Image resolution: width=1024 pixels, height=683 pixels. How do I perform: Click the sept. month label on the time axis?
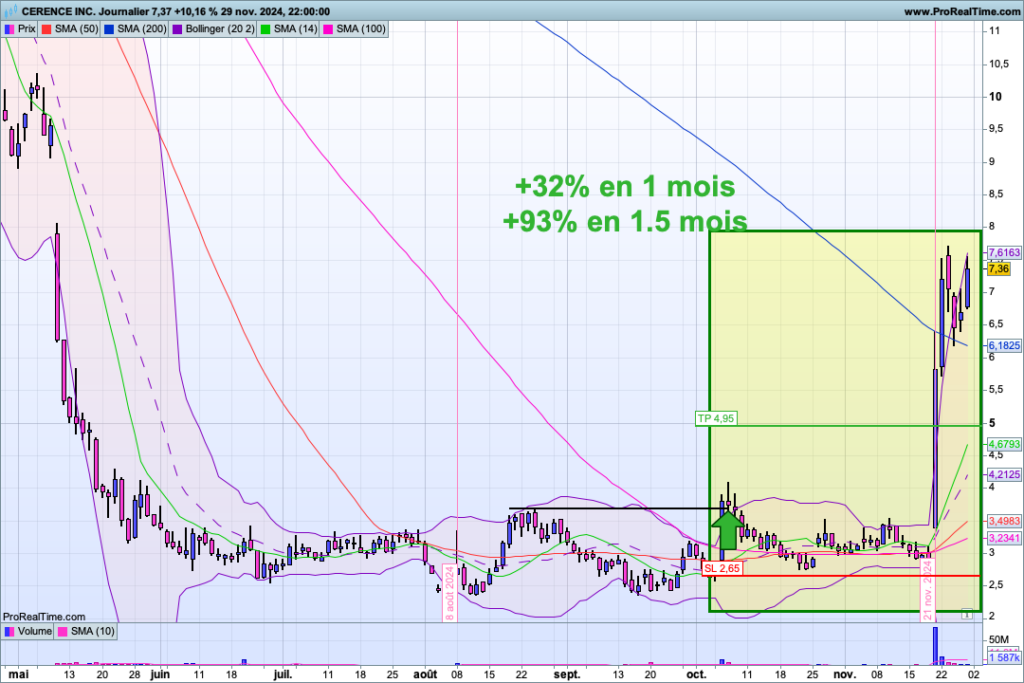point(567,675)
